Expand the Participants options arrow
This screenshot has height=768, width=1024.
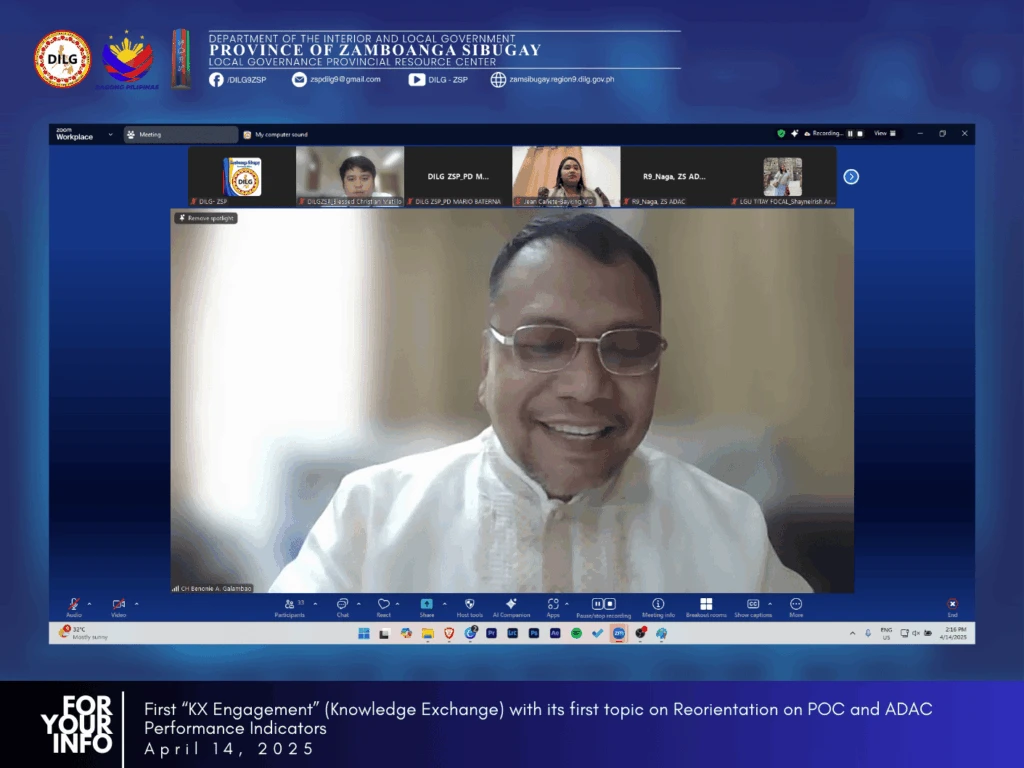tap(315, 603)
